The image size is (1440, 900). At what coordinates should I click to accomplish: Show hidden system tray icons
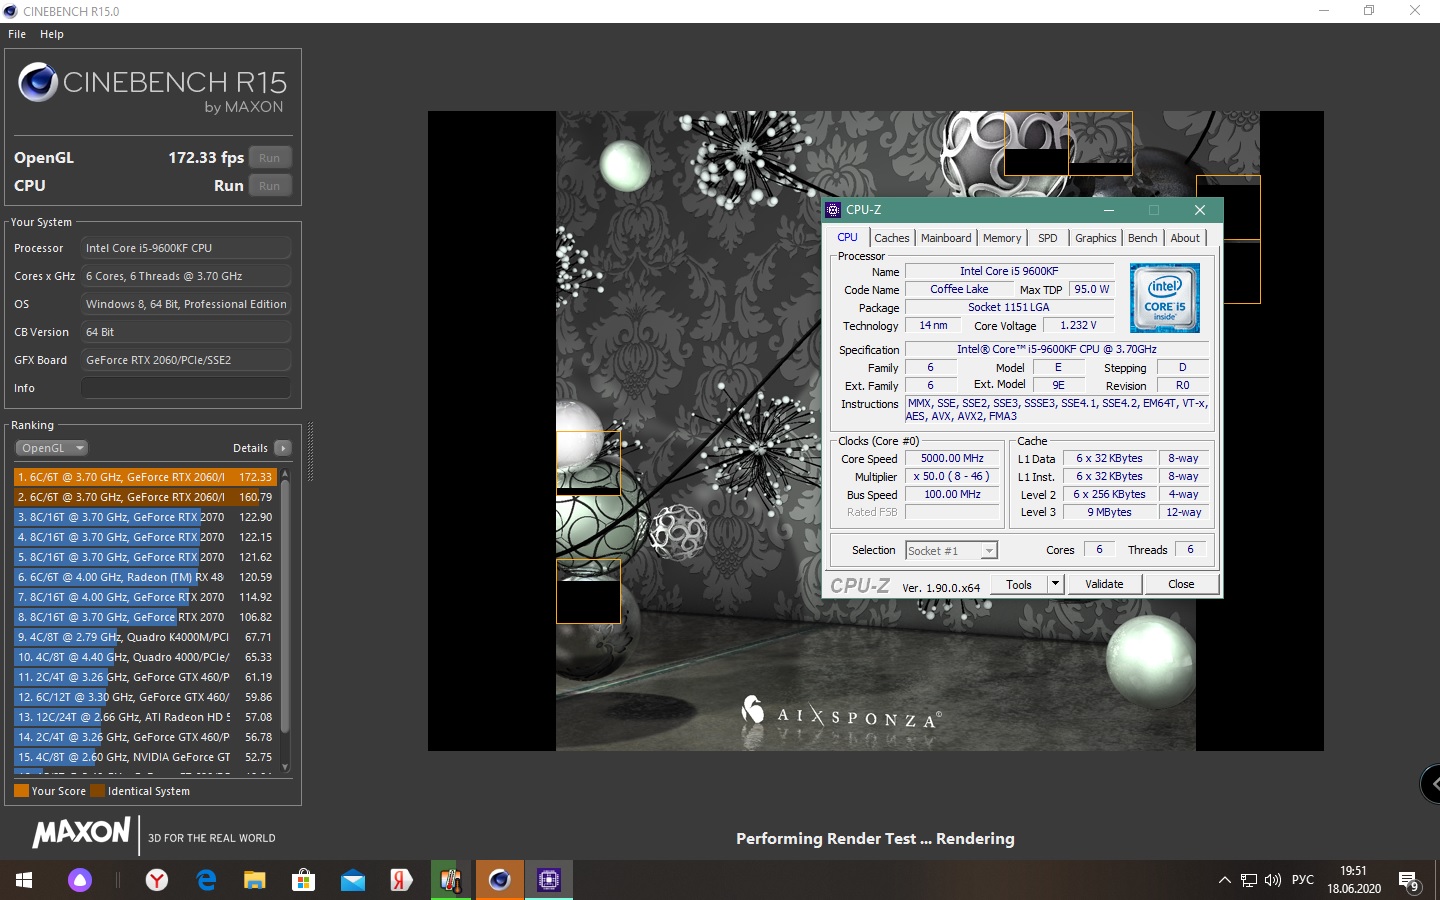click(x=1224, y=880)
